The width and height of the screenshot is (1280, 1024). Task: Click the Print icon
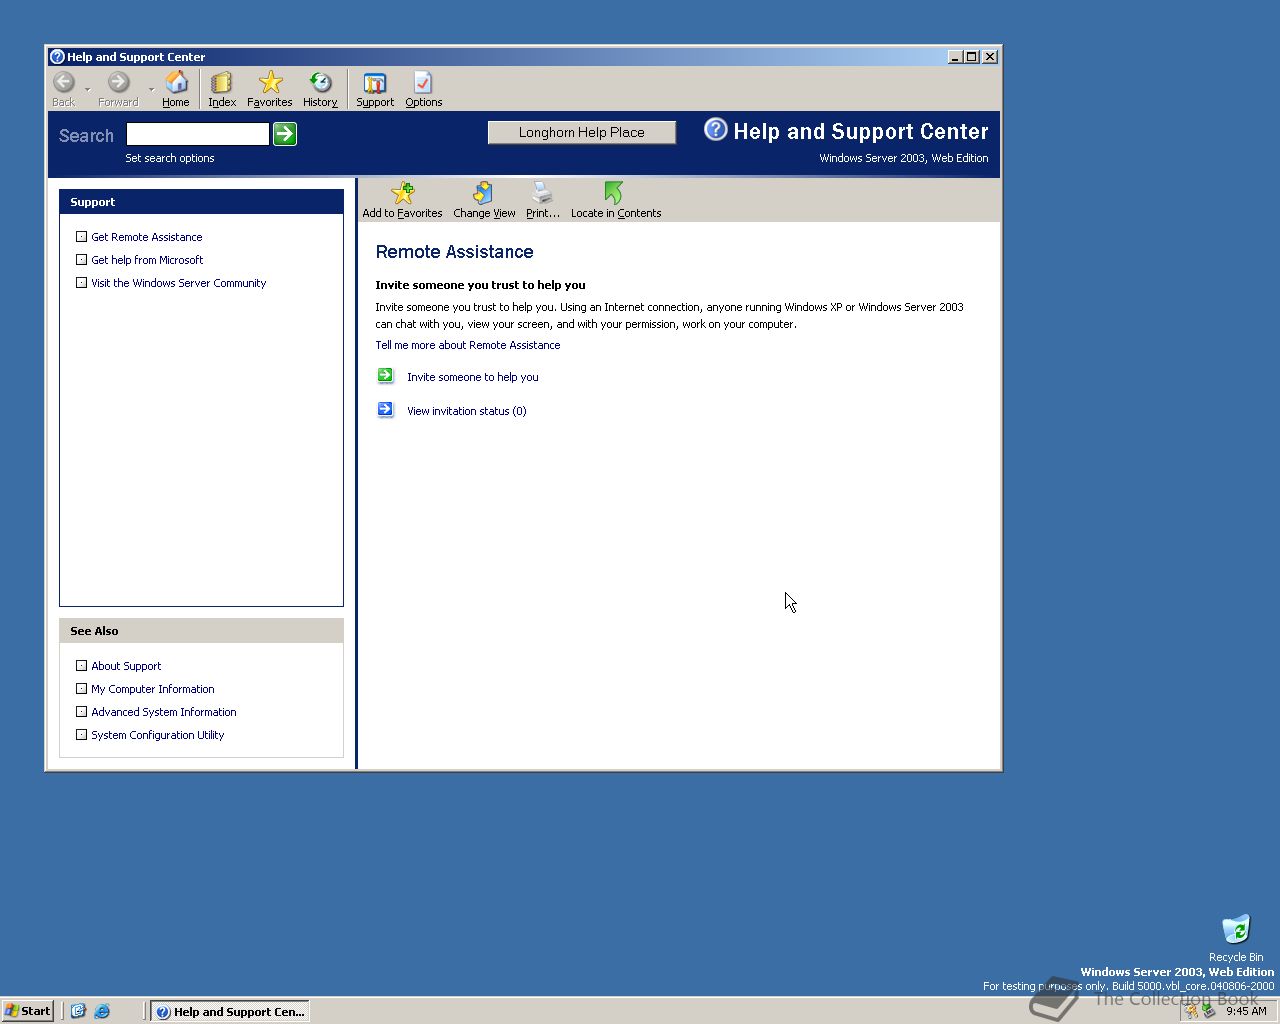tap(542, 192)
